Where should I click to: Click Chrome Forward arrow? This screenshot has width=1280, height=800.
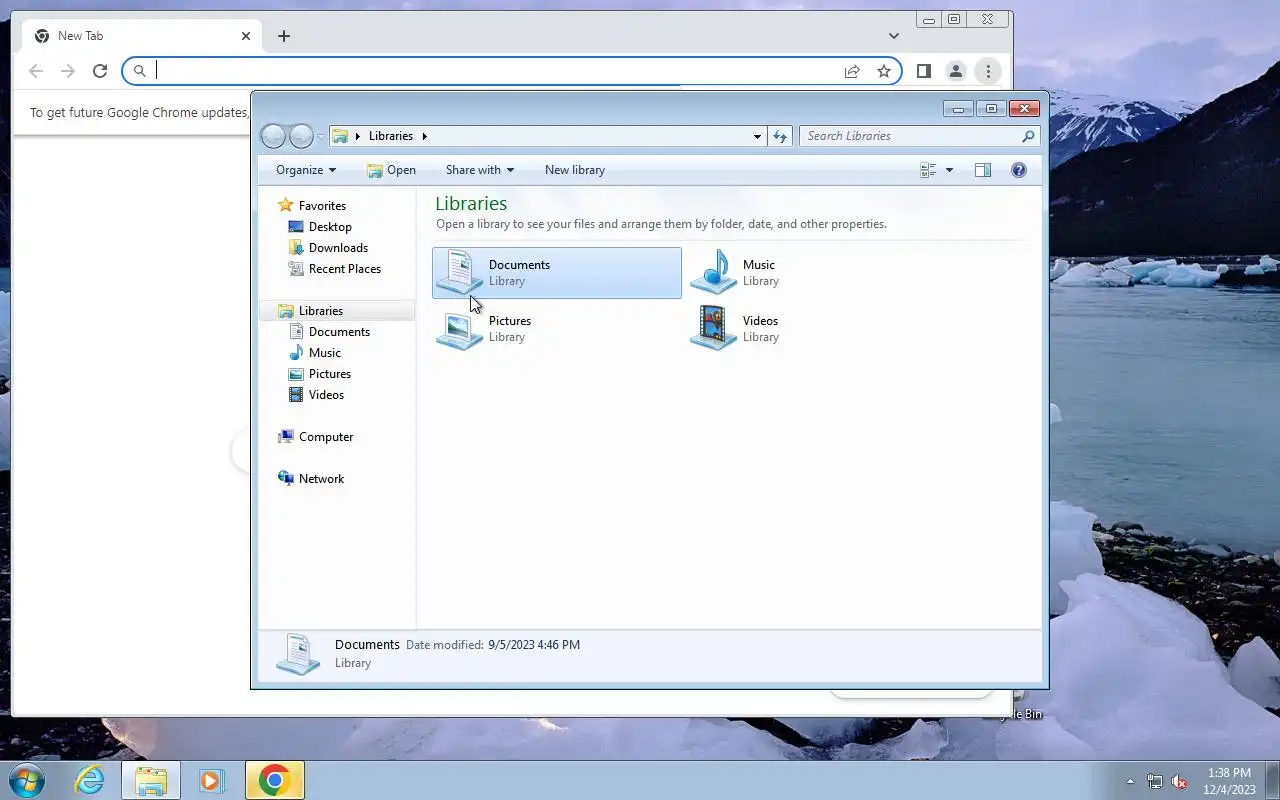click(x=68, y=71)
